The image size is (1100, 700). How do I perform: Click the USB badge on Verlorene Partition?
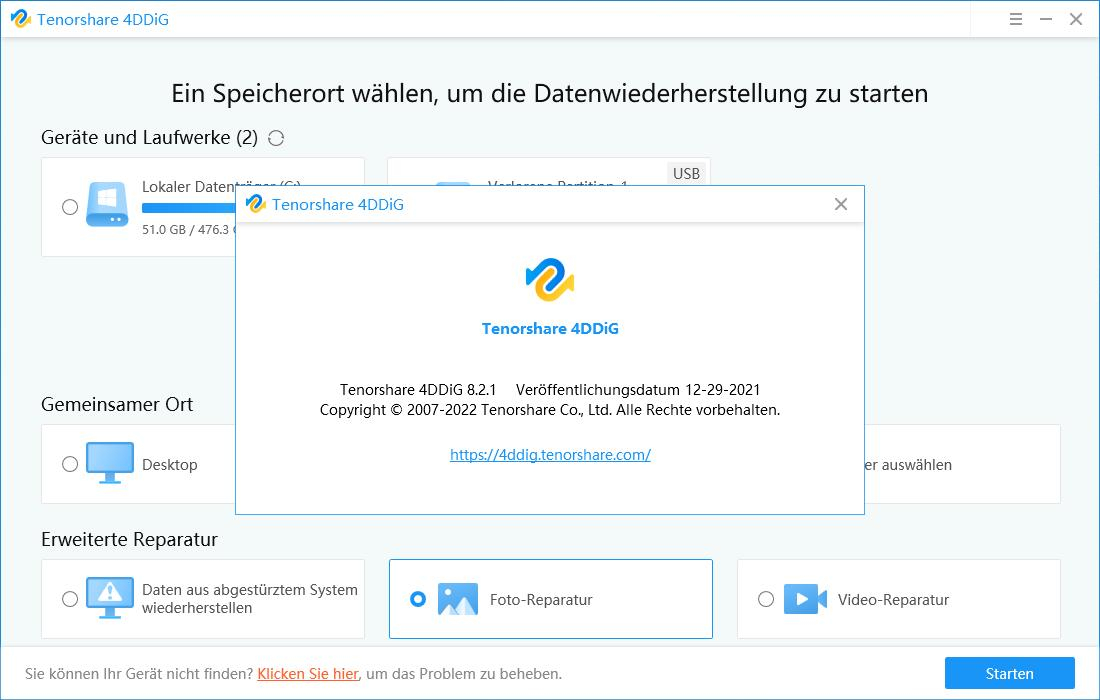click(x=686, y=172)
